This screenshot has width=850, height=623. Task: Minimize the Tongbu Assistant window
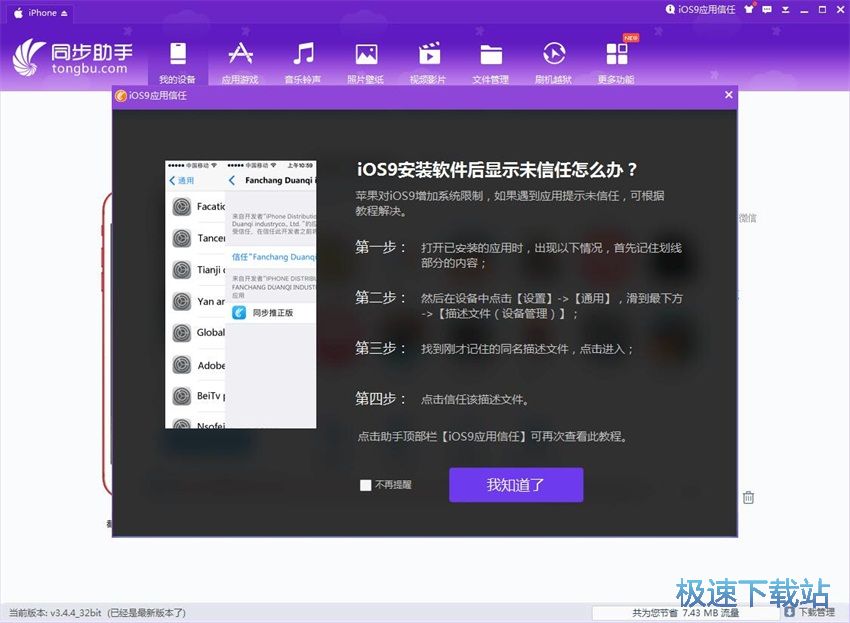coord(804,10)
